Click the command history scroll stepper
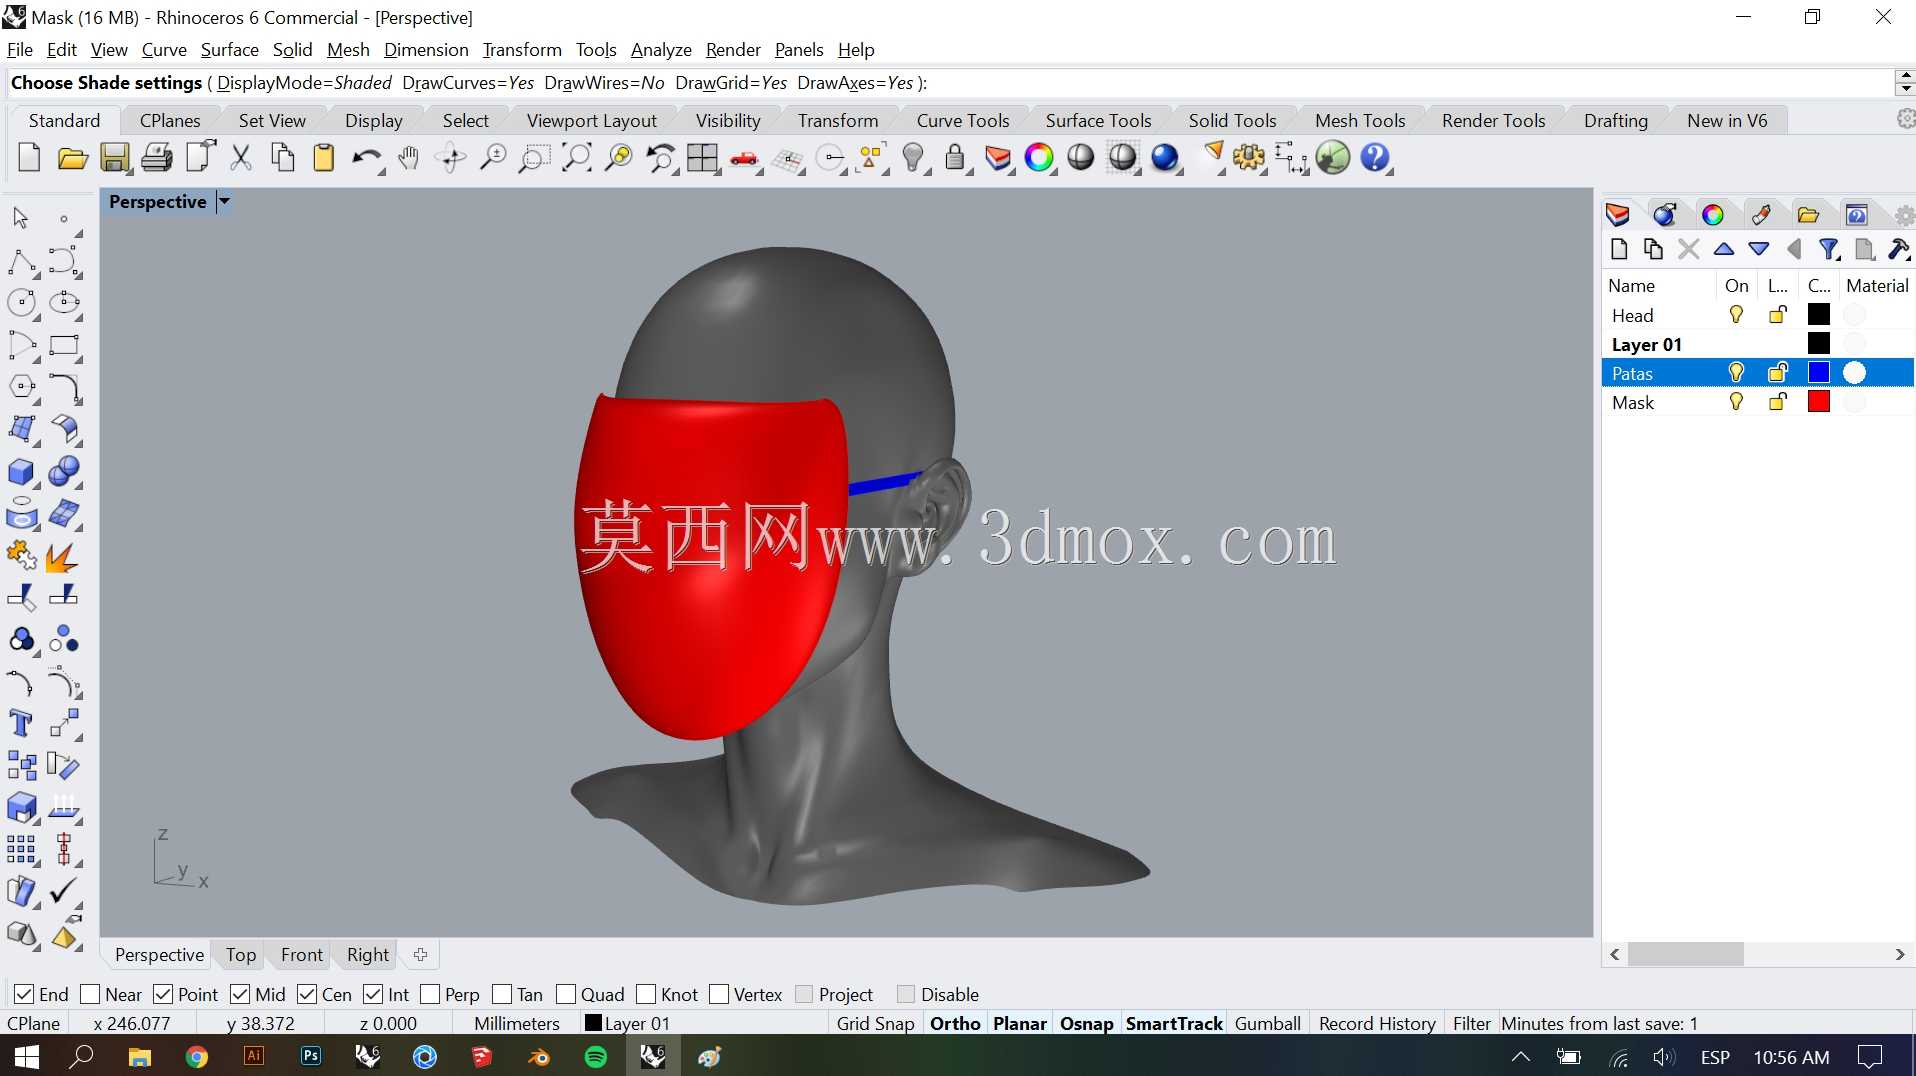1916x1076 pixels. pos(1905,82)
